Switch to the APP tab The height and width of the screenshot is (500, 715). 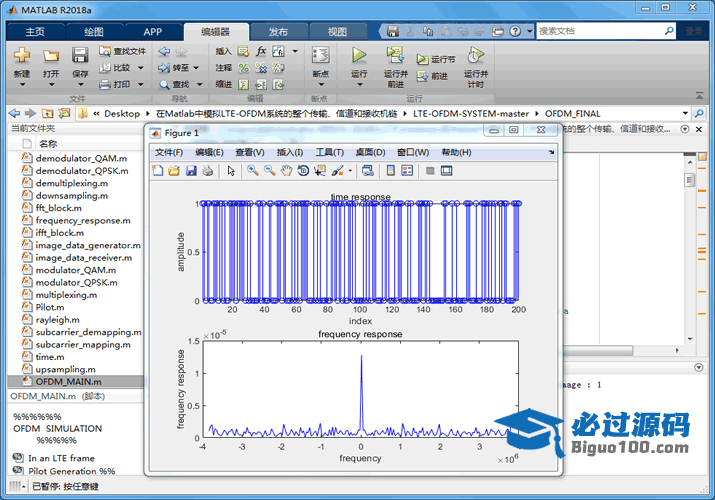point(152,31)
